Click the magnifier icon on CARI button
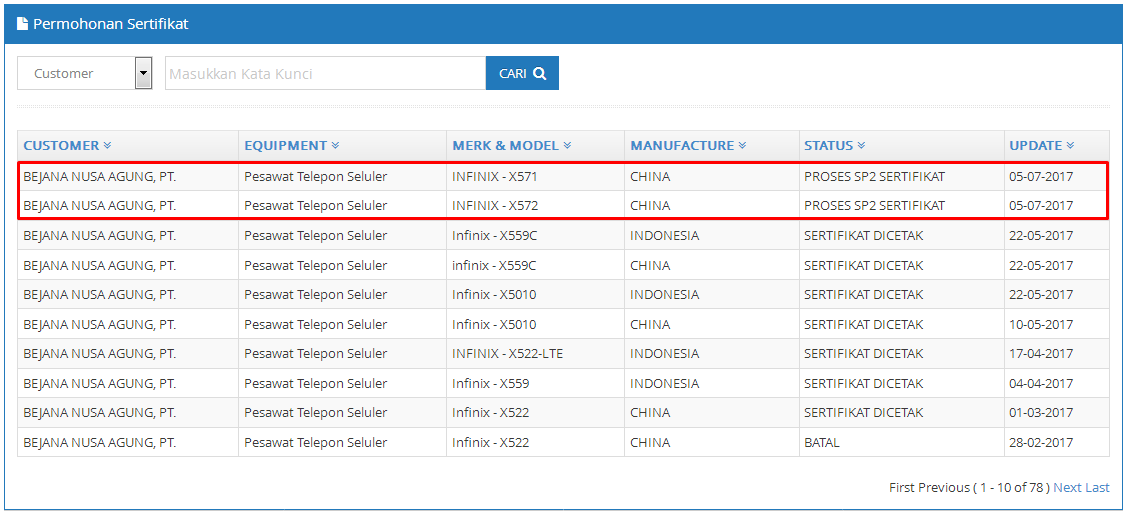 tap(539, 73)
